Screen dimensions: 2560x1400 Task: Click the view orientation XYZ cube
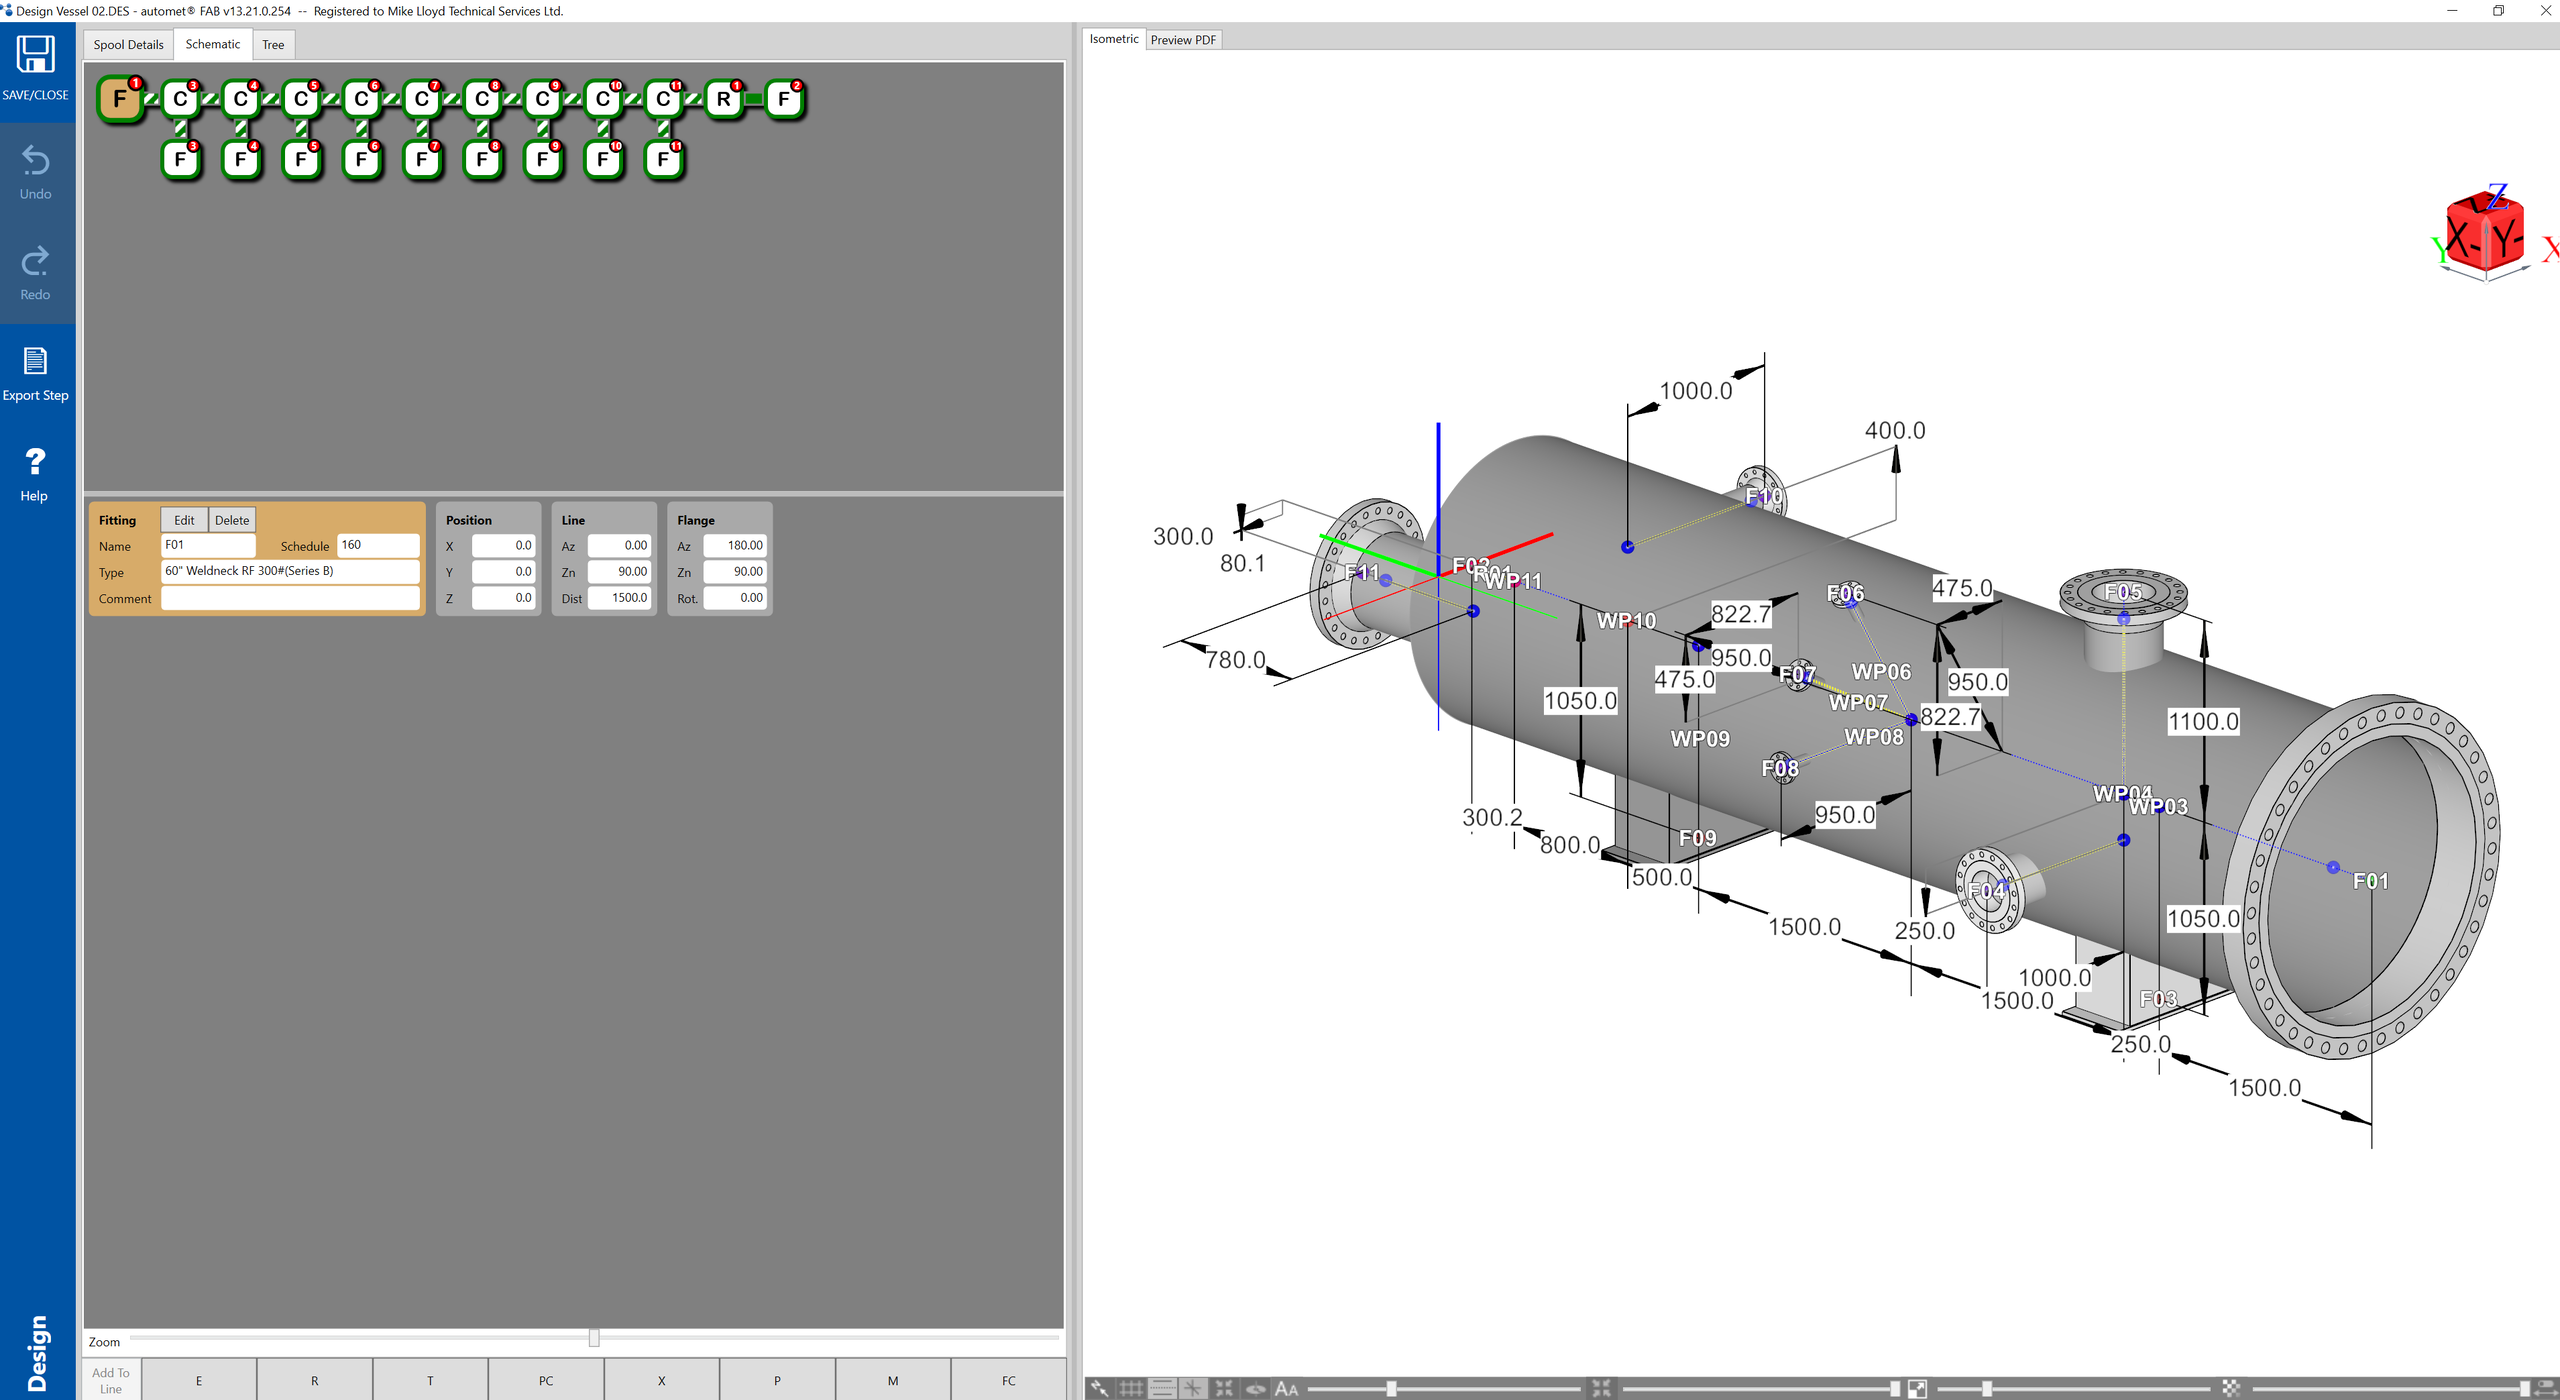(x=2485, y=230)
